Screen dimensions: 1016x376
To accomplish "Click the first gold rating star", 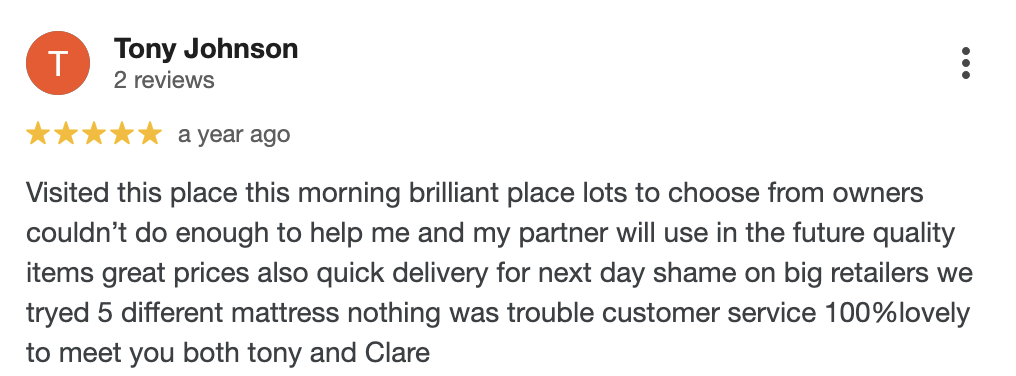I will click(38, 134).
